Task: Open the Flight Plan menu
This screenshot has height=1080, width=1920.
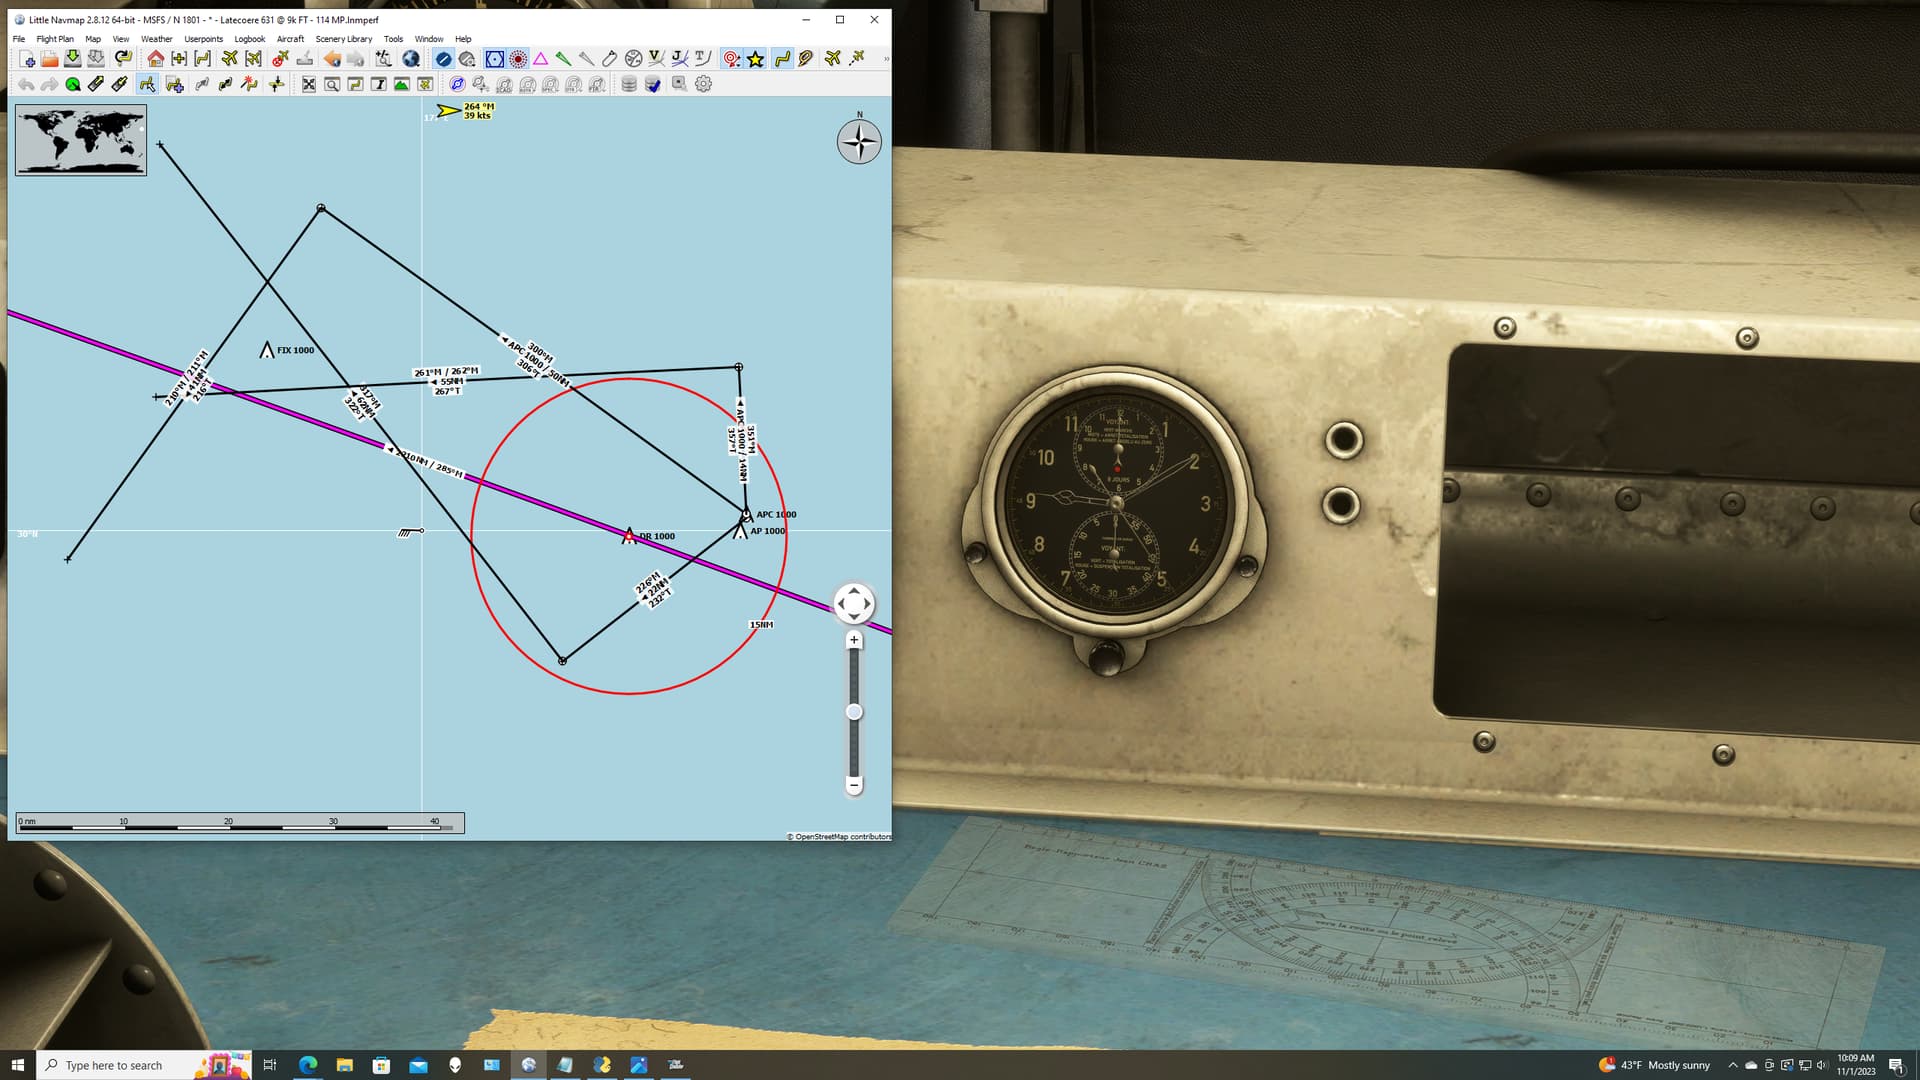Action: click(x=55, y=39)
